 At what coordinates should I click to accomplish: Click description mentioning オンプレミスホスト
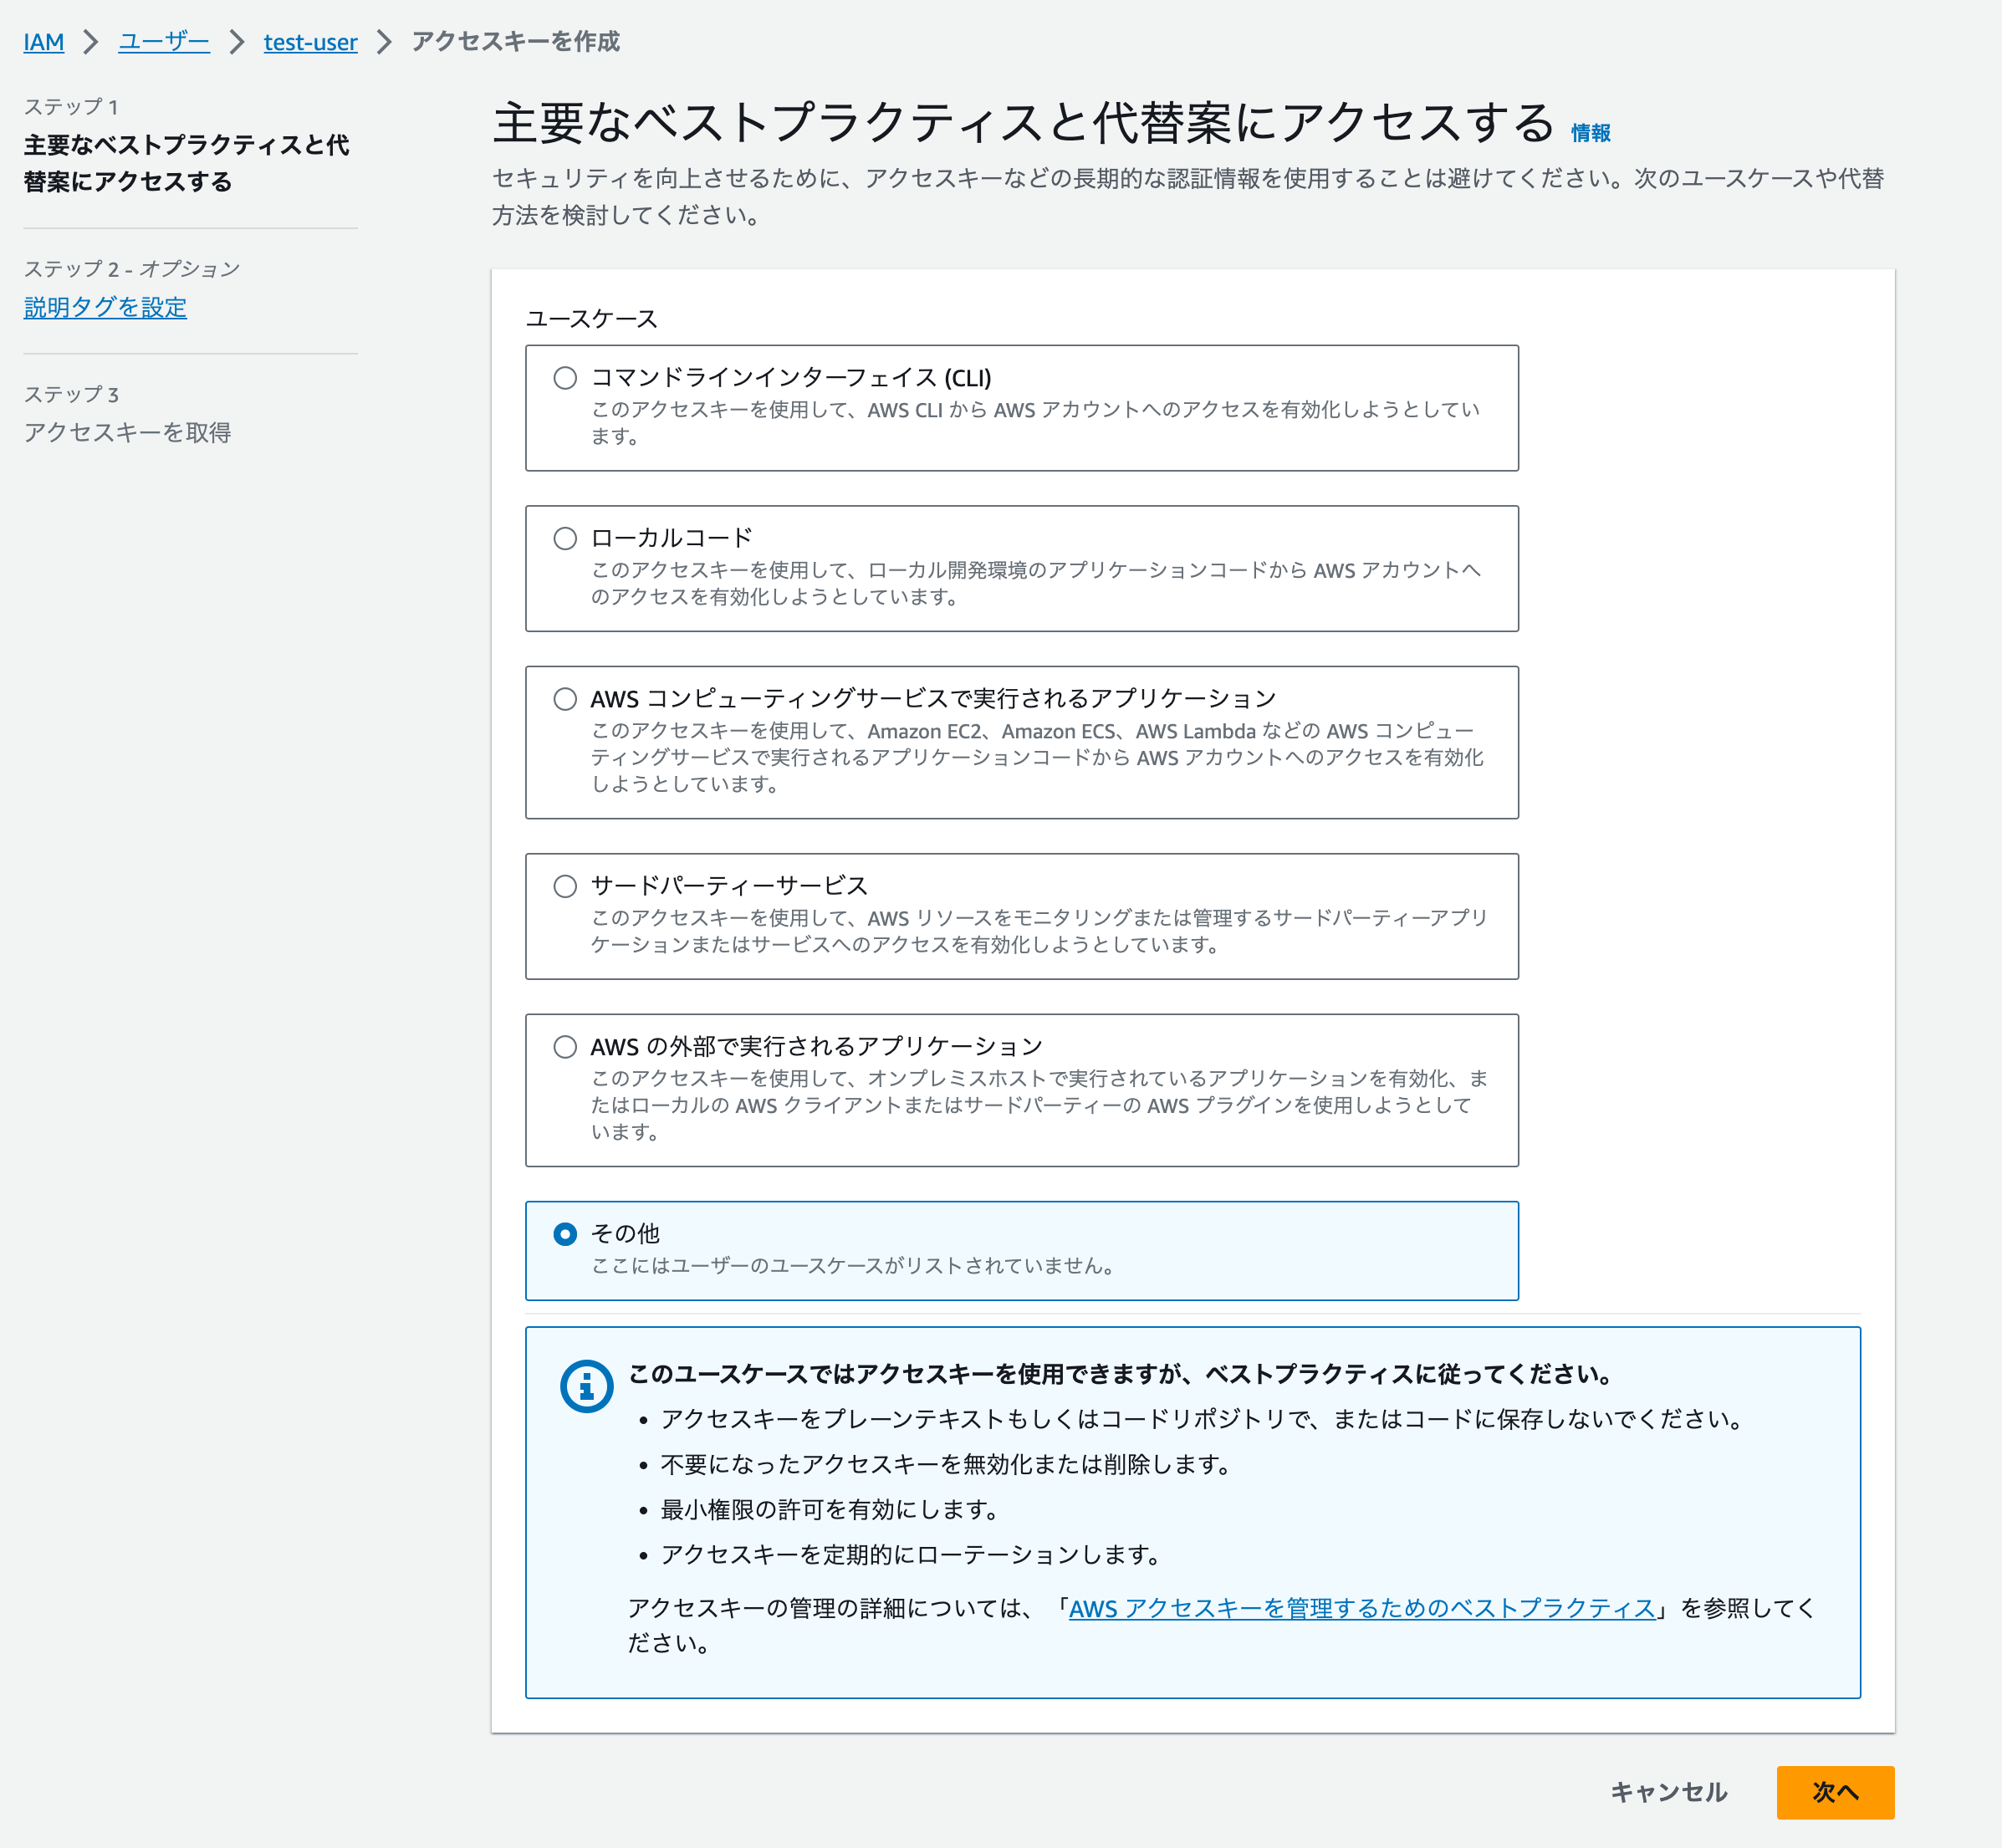[x=1039, y=1105]
